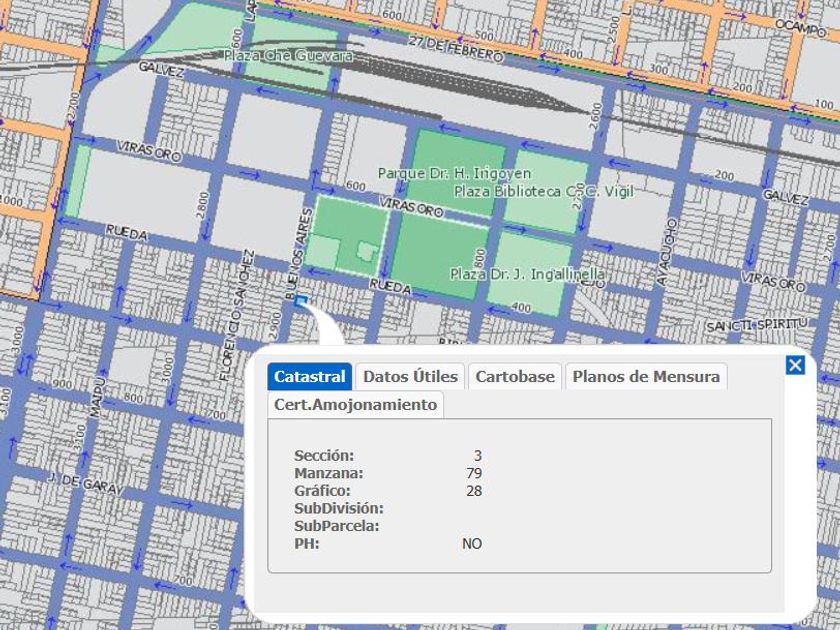
Task: Click the Plaza Che Guevara label
Action: [288, 56]
